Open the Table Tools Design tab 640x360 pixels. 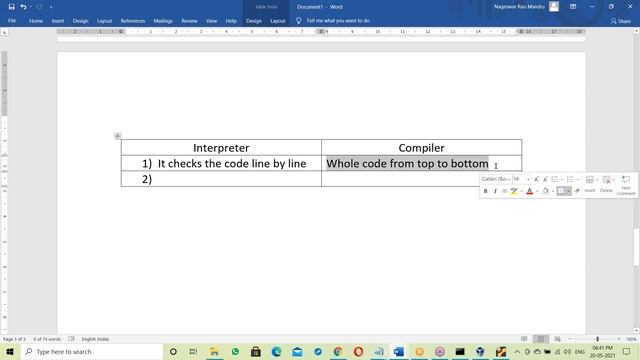tap(253, 20)
